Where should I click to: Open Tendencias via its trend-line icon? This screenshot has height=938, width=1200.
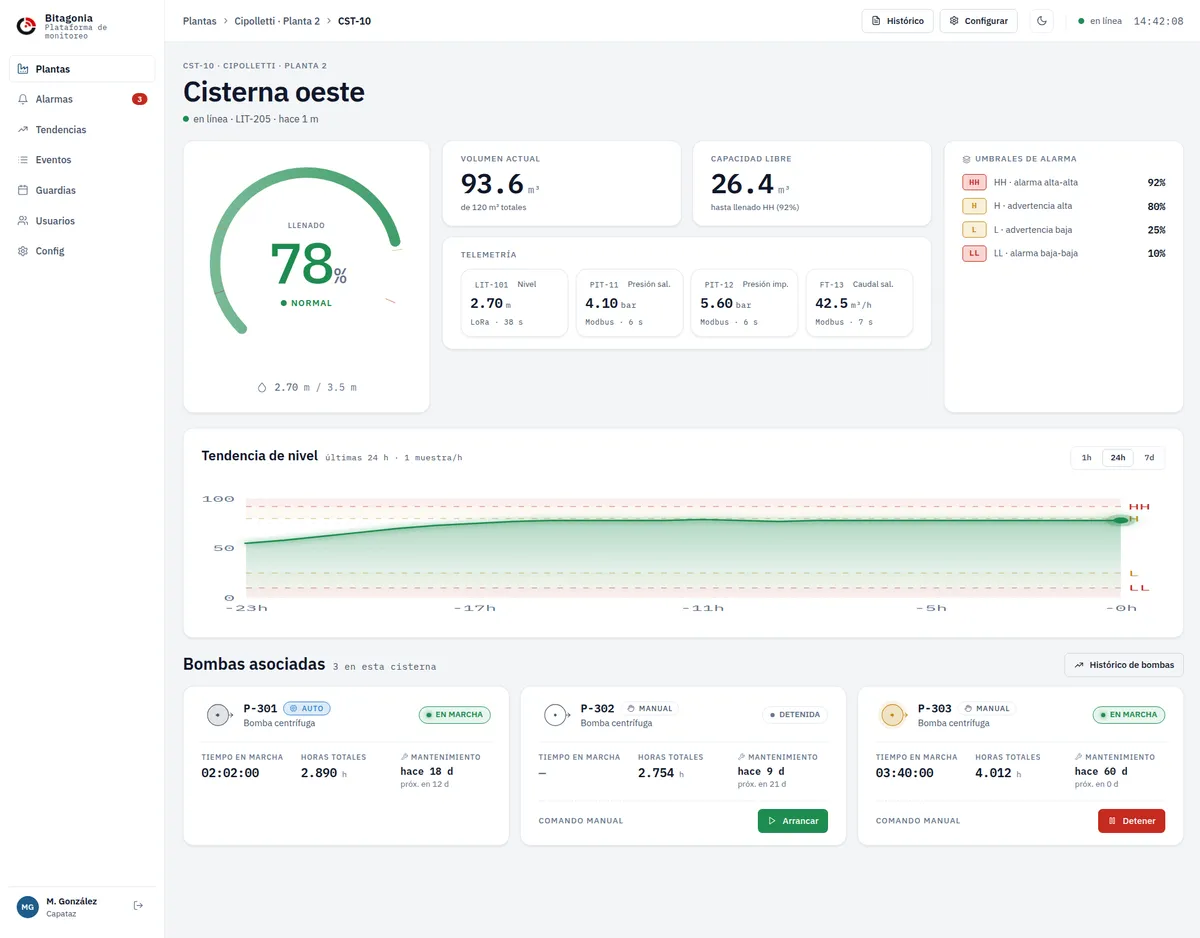coord(23,130)
